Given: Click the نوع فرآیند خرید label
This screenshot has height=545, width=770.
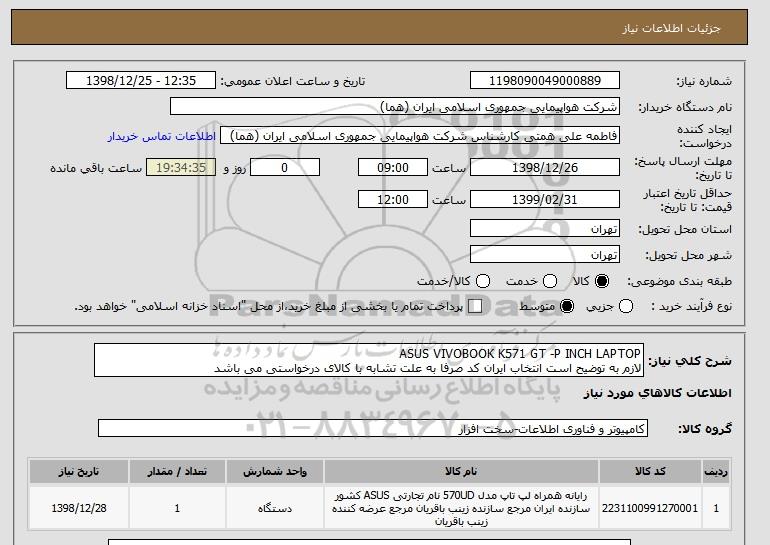Looking at the screenshot, I should (x=691, y=306).
